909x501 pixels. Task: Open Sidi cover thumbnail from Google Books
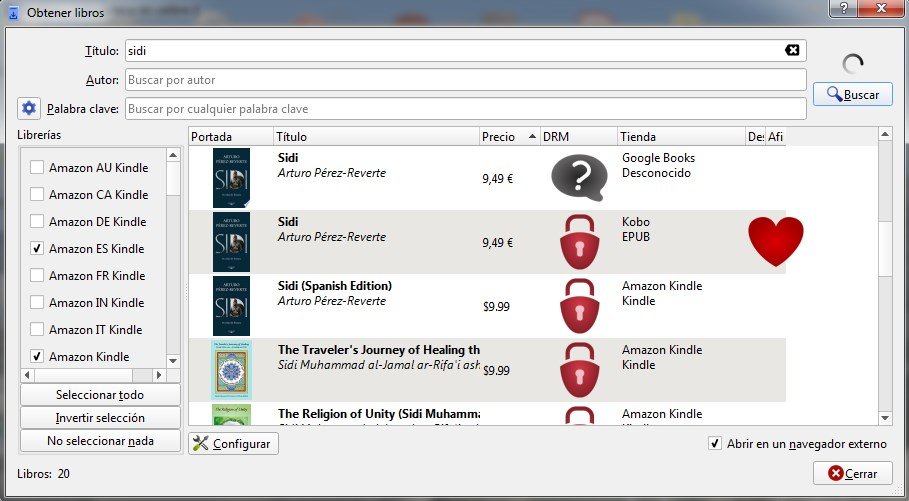pos(231,178)
